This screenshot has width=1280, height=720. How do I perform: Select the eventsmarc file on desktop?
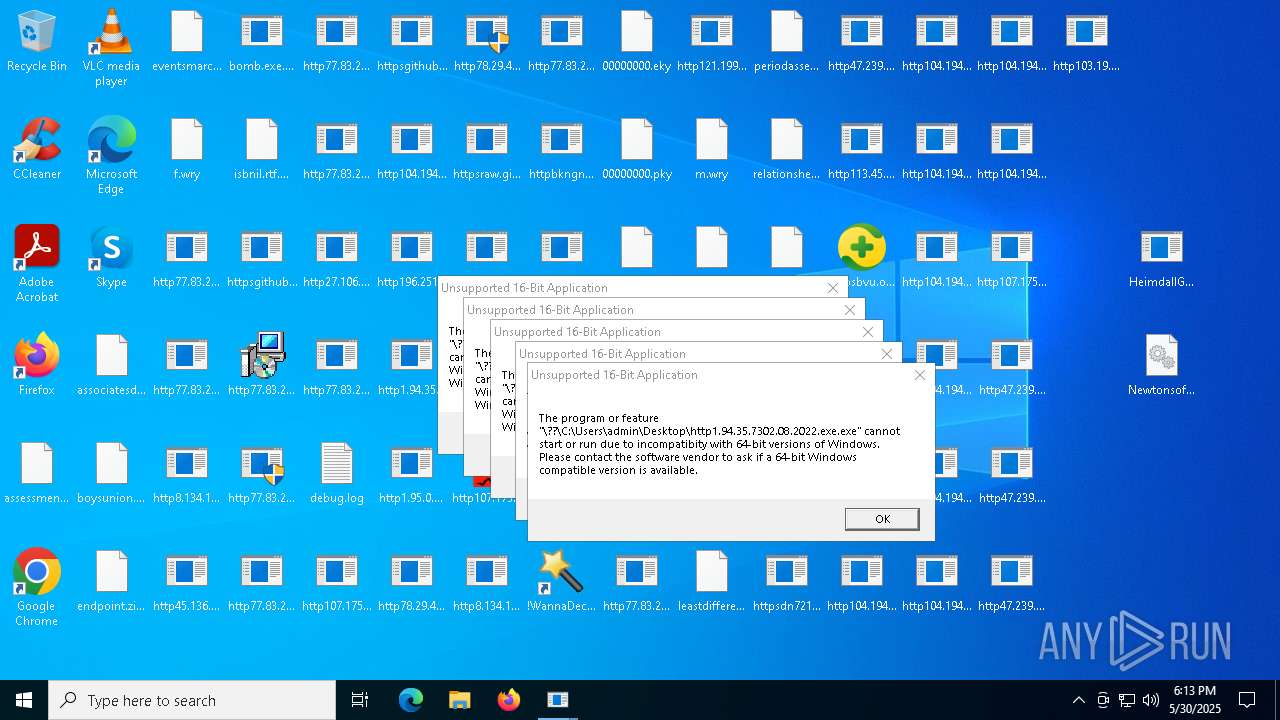pos(187,42)
